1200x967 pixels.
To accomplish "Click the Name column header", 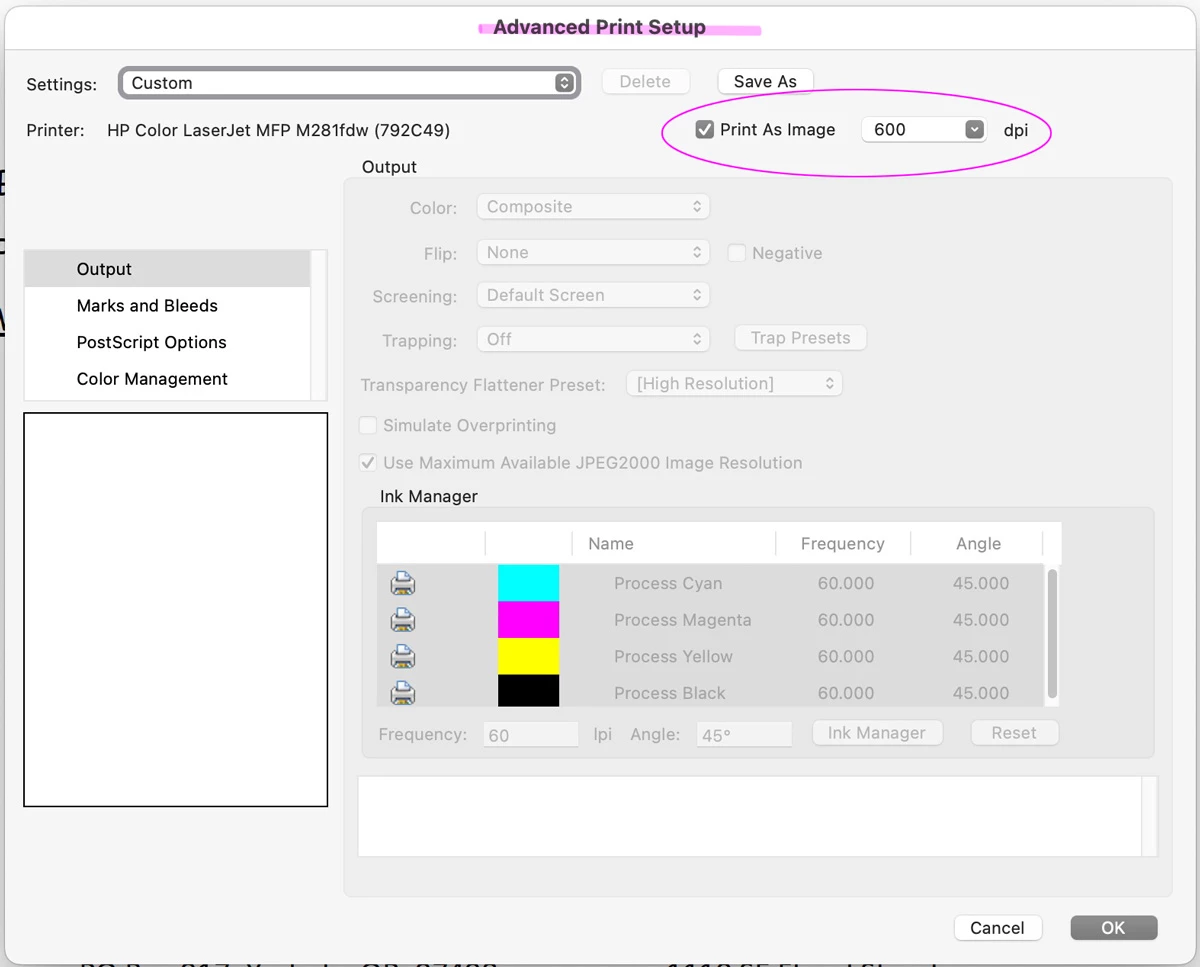I will click(674, 544).
